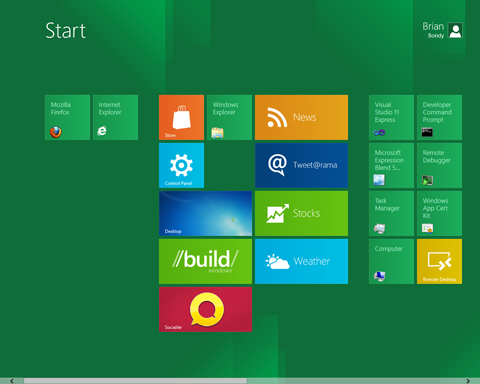
Task: Launch the Internet Explorer tile
Action: 115,117
